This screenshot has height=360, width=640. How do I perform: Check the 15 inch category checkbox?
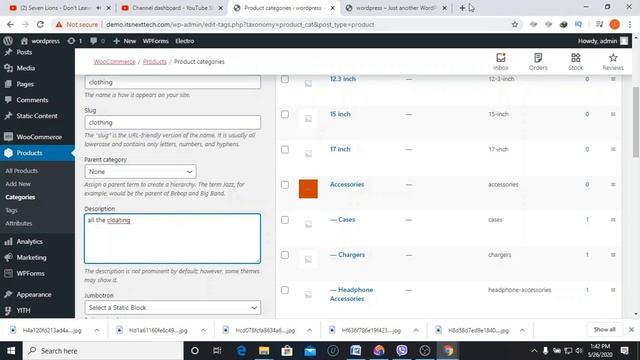pyautogui.click(x=285, y=114)
